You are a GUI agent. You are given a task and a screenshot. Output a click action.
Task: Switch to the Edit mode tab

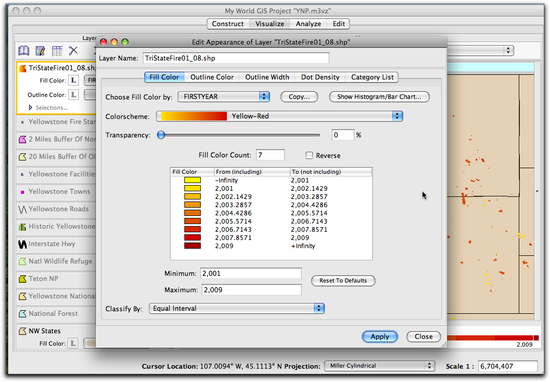point(338,24)
